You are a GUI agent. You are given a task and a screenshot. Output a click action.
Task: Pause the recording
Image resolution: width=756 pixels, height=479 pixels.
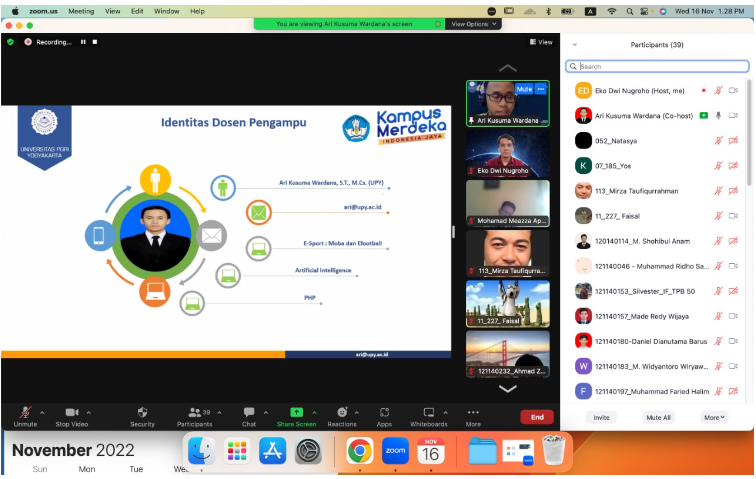(x=83, y=42)
